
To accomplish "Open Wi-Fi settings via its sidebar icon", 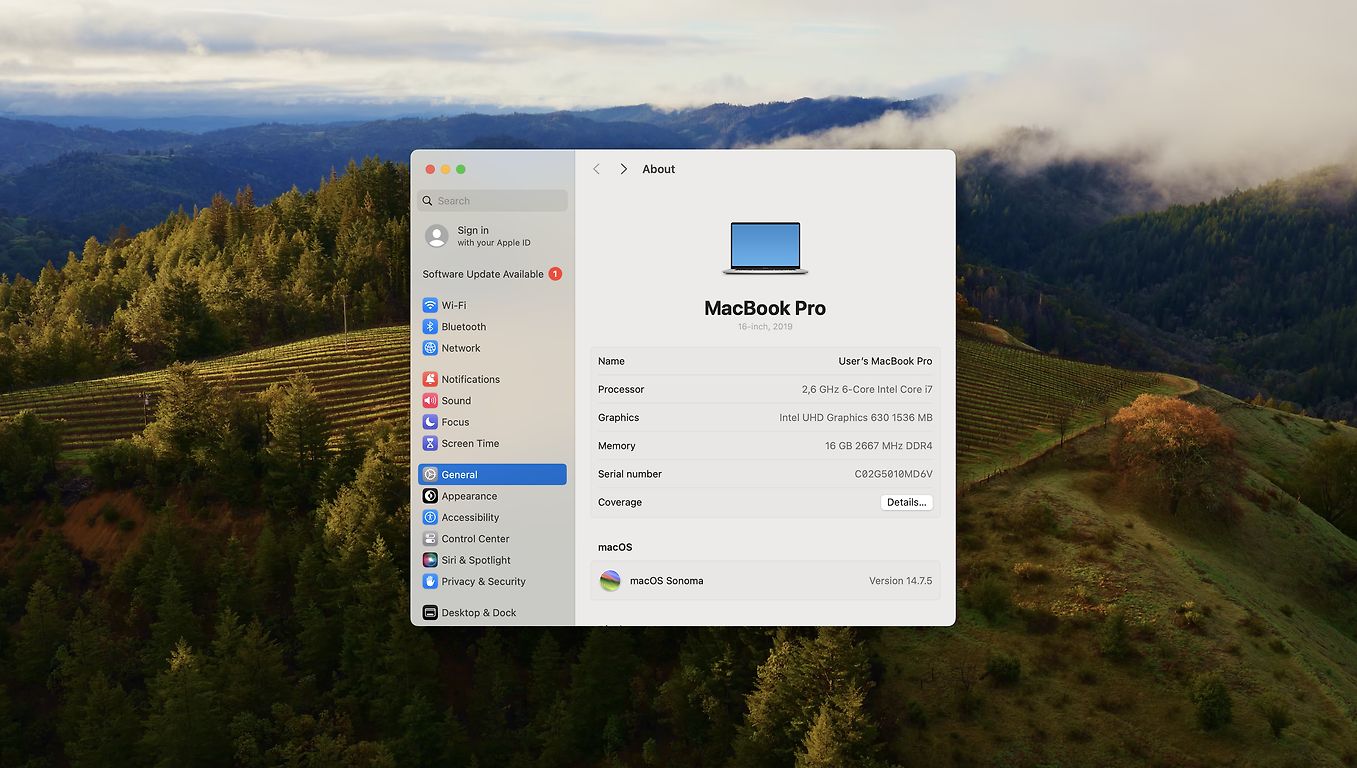I will [430, 305].
